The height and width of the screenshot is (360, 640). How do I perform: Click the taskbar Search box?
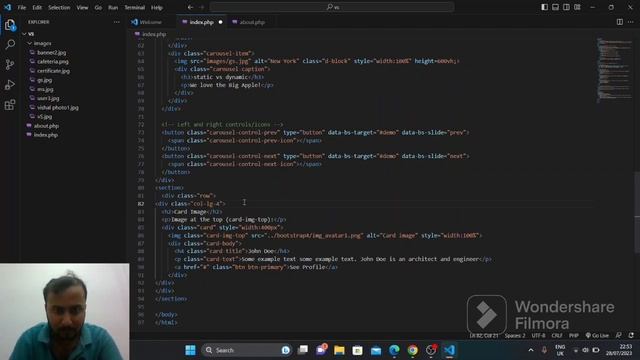point(246,350)
